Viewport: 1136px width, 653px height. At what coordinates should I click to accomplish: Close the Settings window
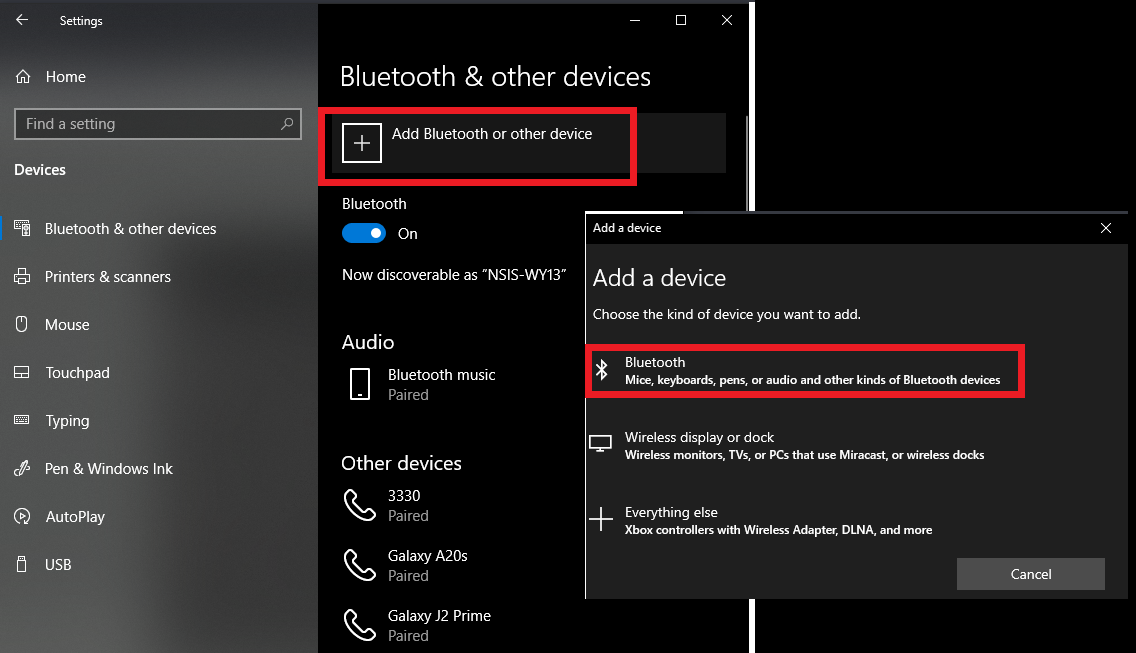[x=727, y=20]
